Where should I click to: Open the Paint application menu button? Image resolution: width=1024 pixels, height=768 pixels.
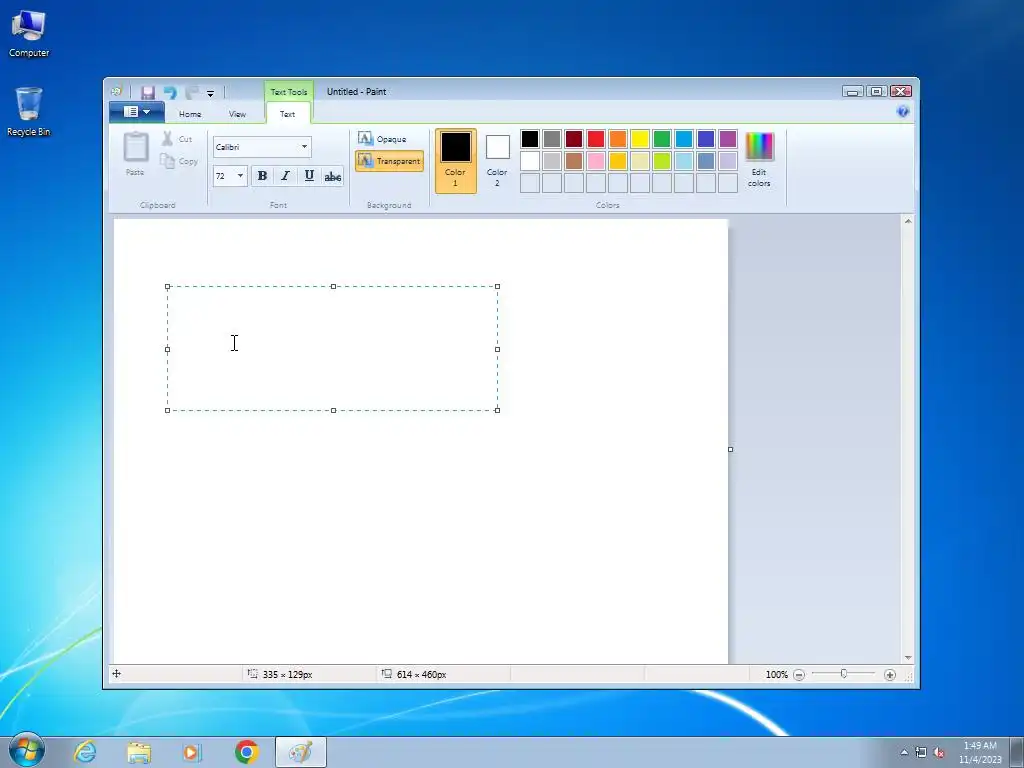[x=136, y=112]
